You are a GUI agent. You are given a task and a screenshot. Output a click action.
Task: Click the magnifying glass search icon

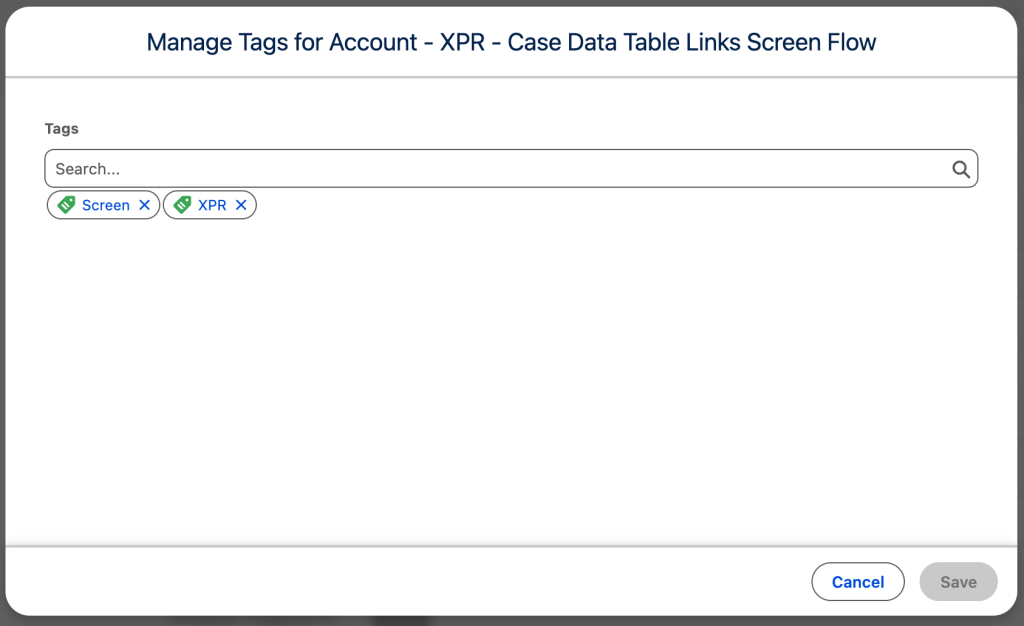click(961, 169)
